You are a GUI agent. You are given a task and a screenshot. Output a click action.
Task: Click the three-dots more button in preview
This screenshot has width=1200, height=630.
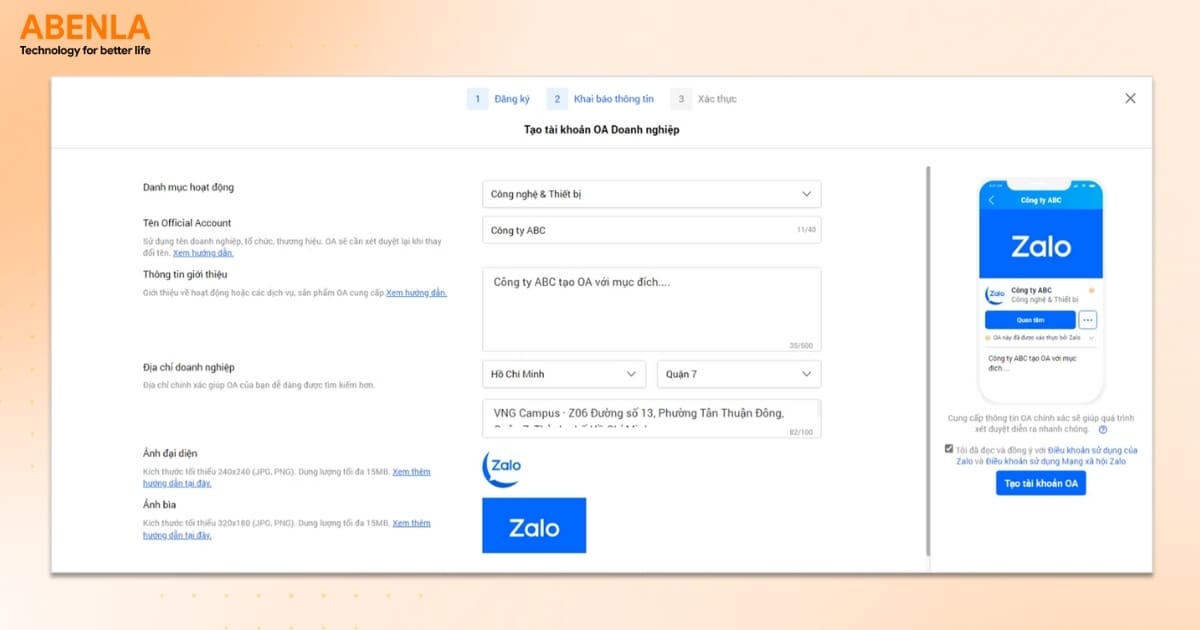(1088, 320)
